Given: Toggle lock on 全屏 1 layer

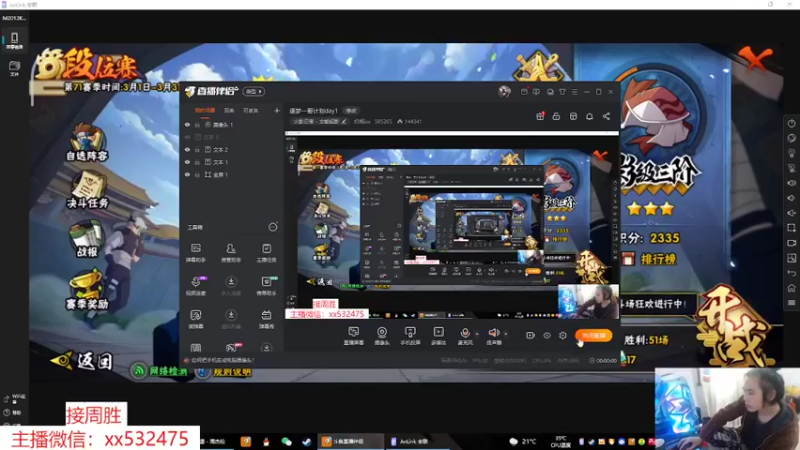Looking at the screenshot, I should (197, 174).
